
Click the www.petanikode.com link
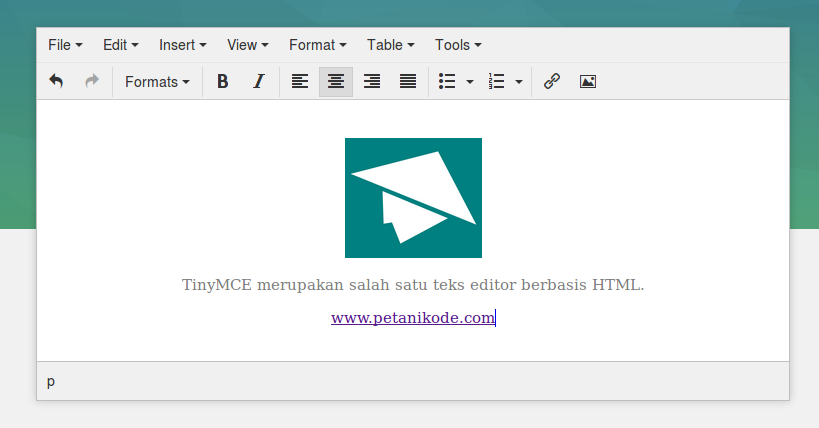[x=413, y=318]
